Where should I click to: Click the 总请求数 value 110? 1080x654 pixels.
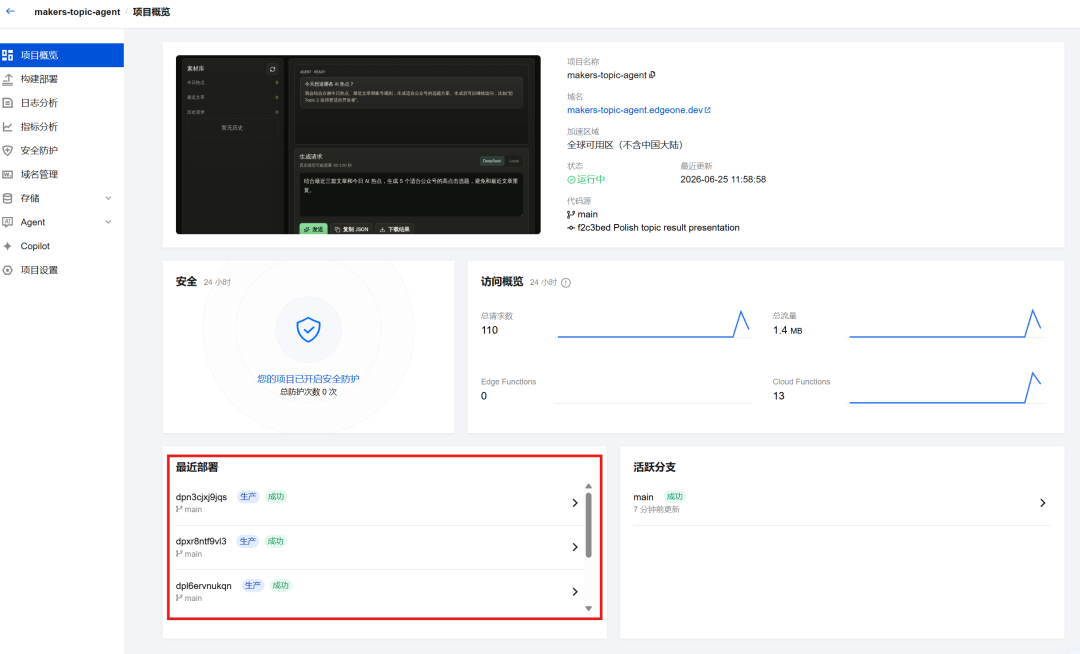coord(489,330)
